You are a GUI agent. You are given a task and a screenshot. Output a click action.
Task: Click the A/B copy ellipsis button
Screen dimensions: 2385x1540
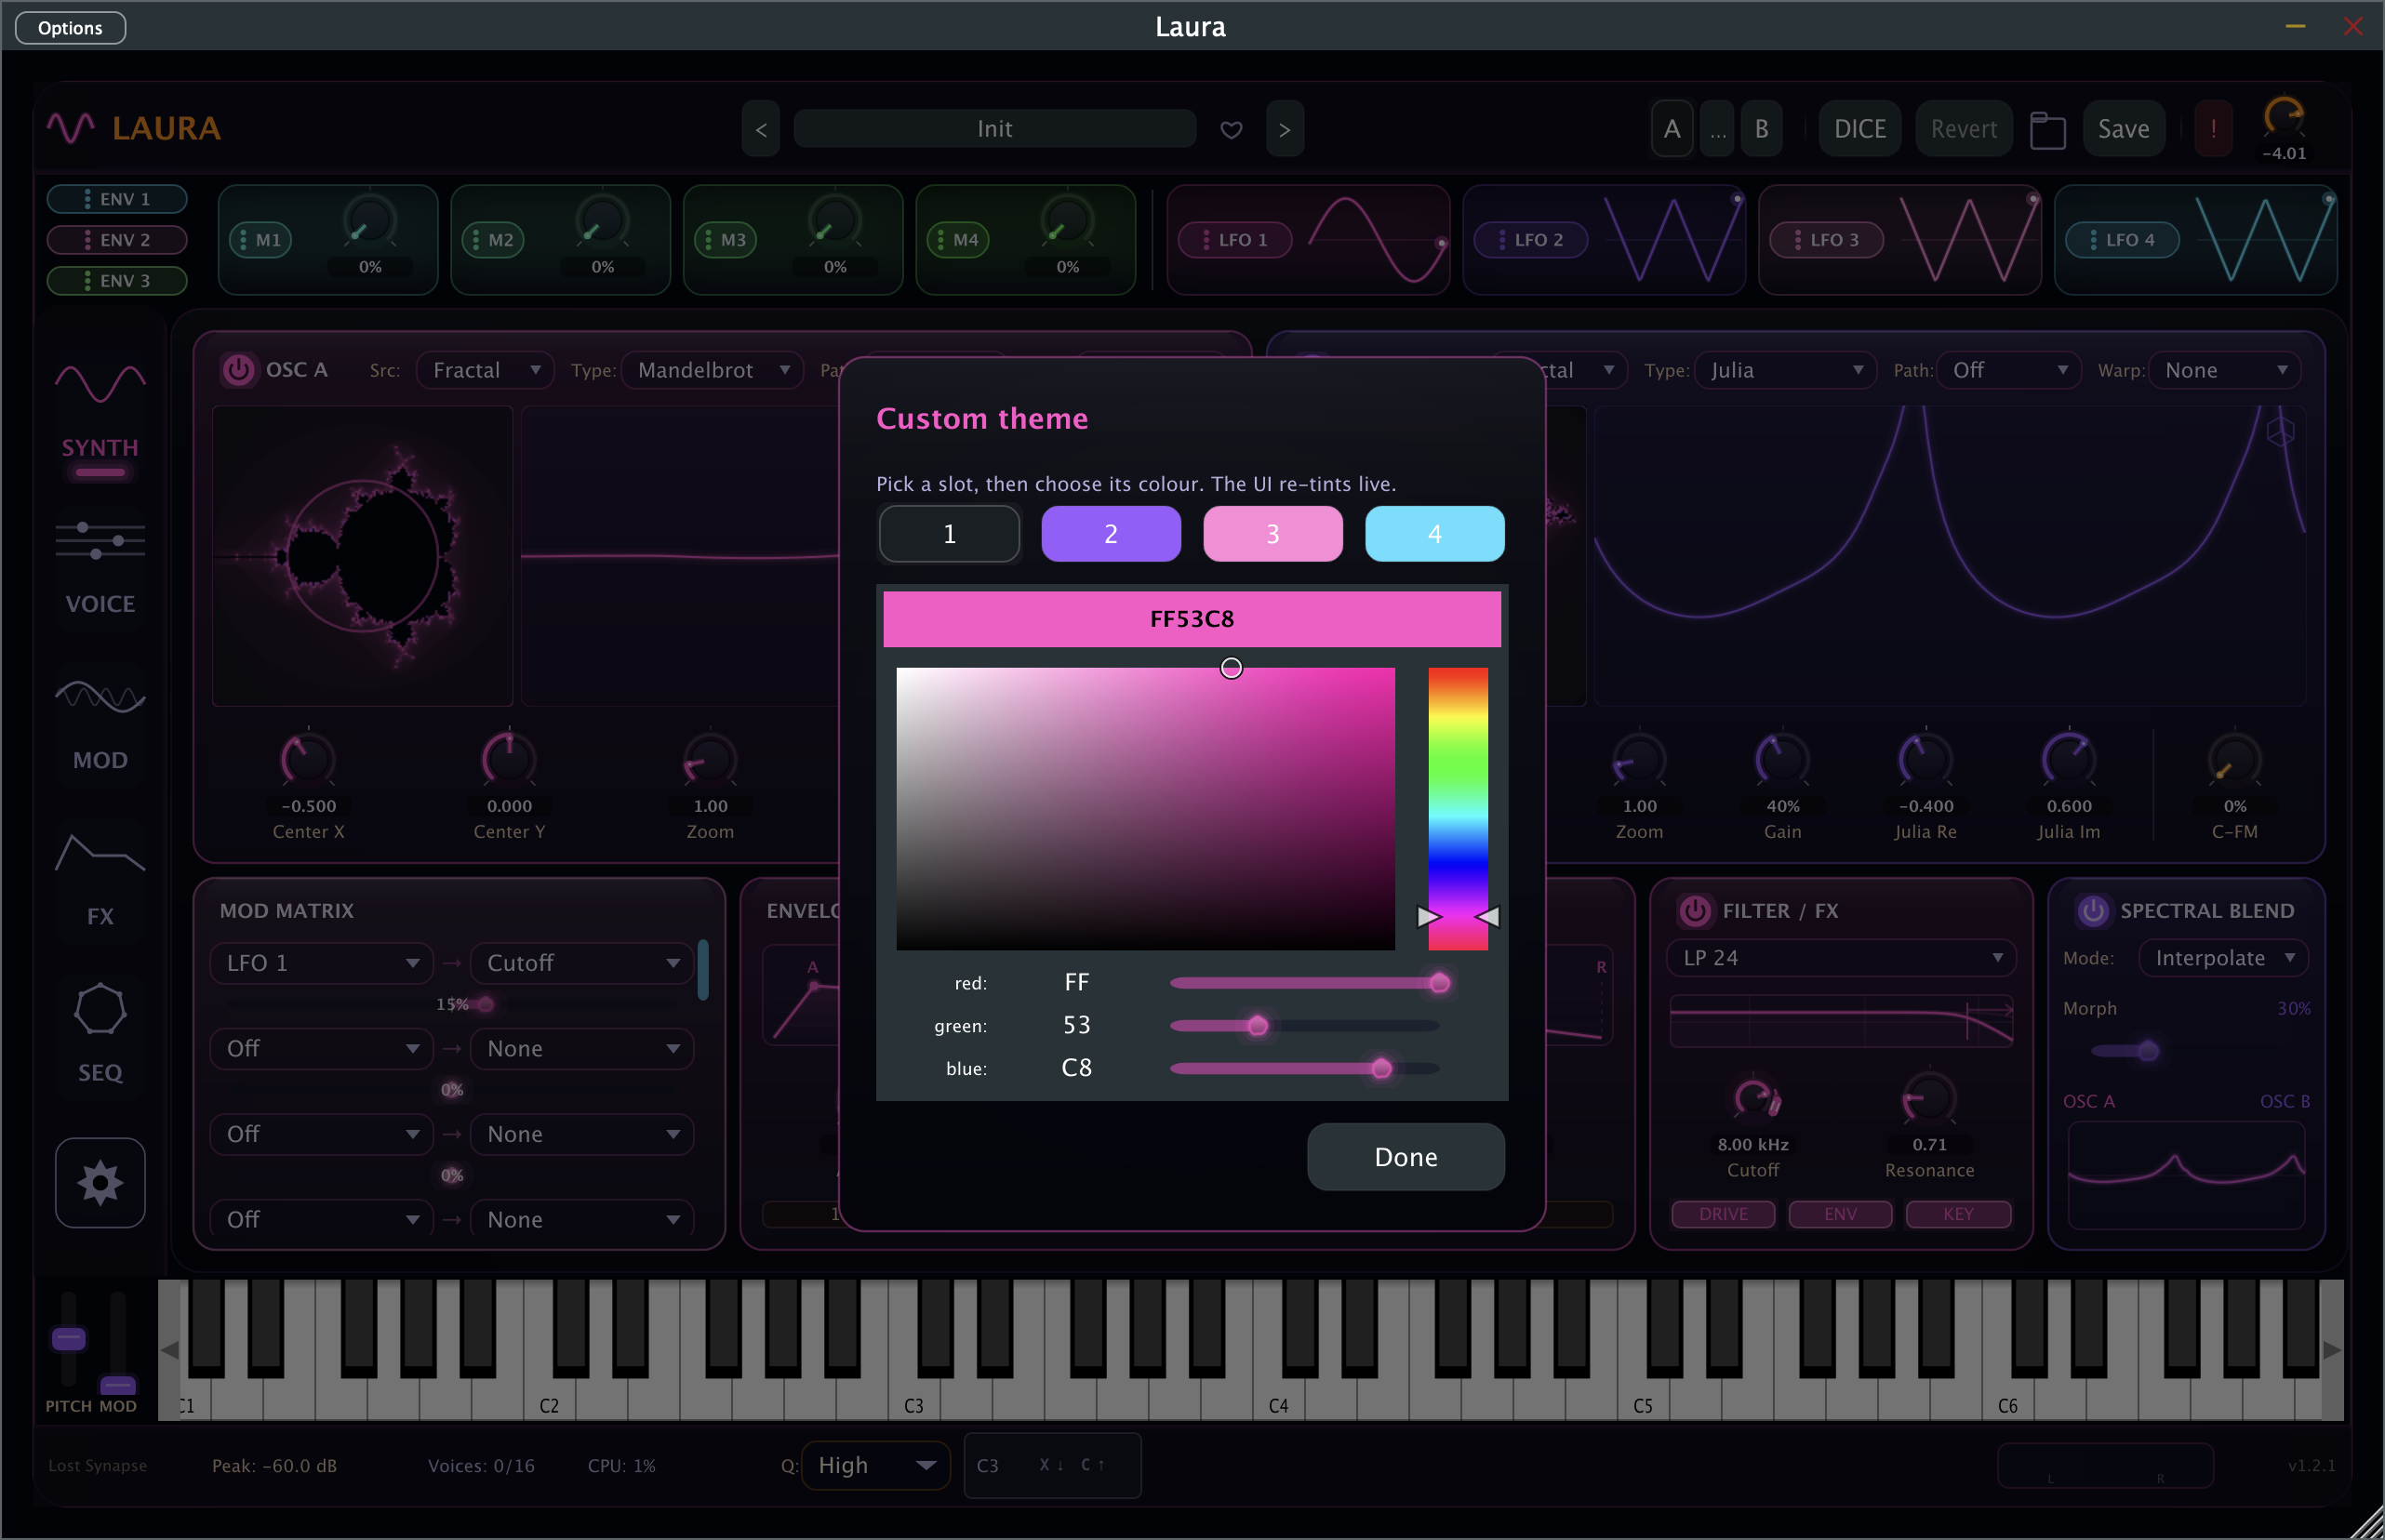coord(1717,129)
